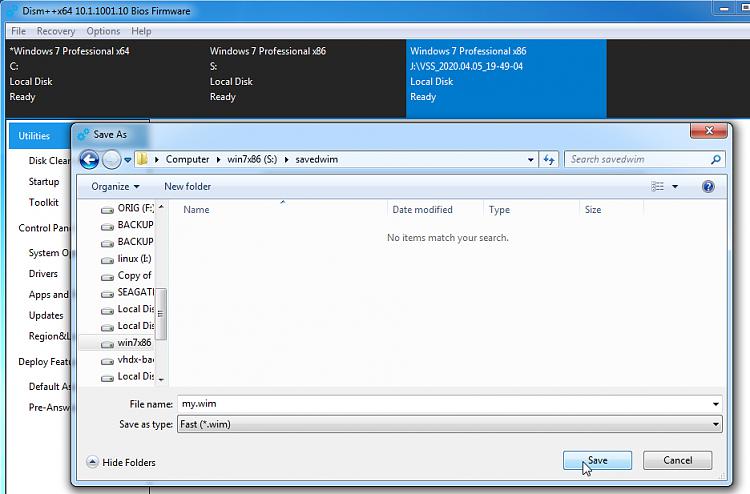Screen dimensions: 750x494
Task: Open the File name dropdown arrow
Action: tap(716, 404)
